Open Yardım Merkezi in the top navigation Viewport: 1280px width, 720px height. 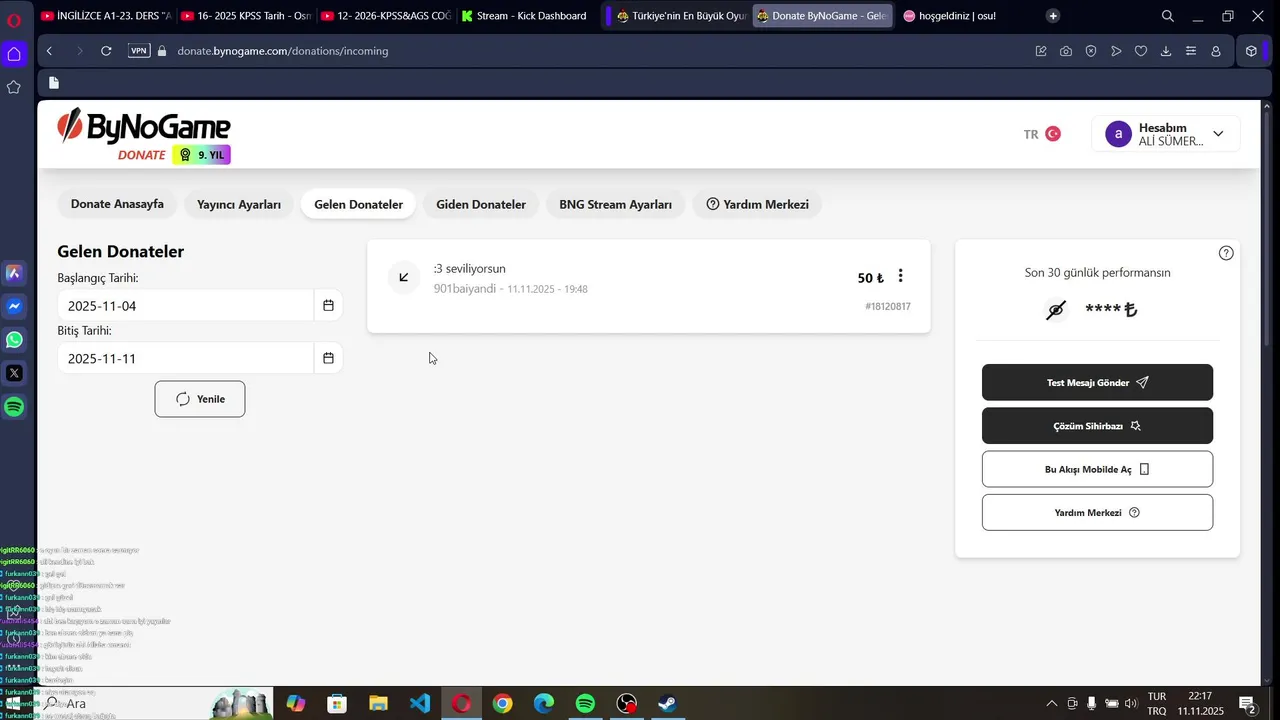757,204
